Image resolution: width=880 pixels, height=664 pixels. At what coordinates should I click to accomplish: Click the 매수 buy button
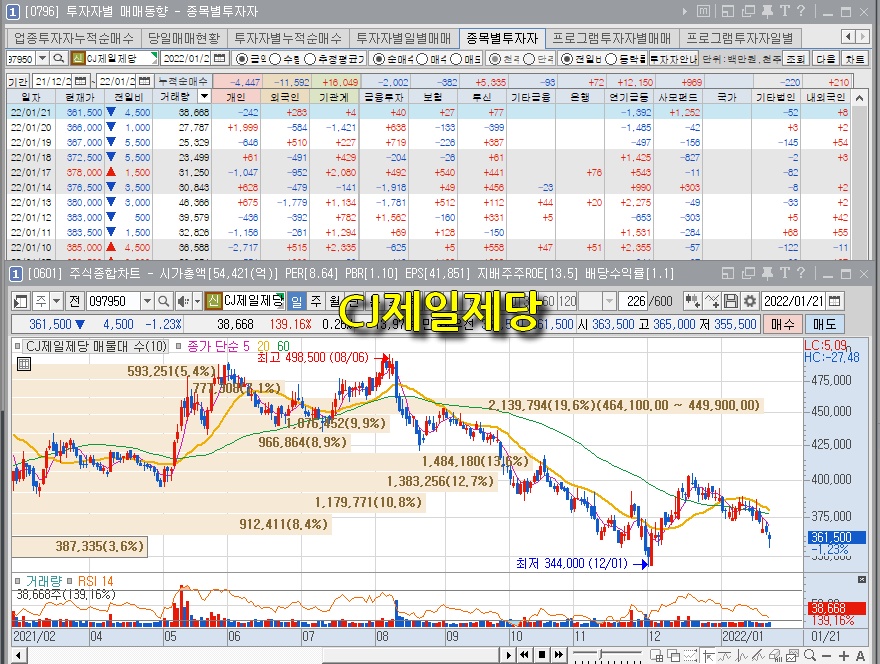[783, 324]
